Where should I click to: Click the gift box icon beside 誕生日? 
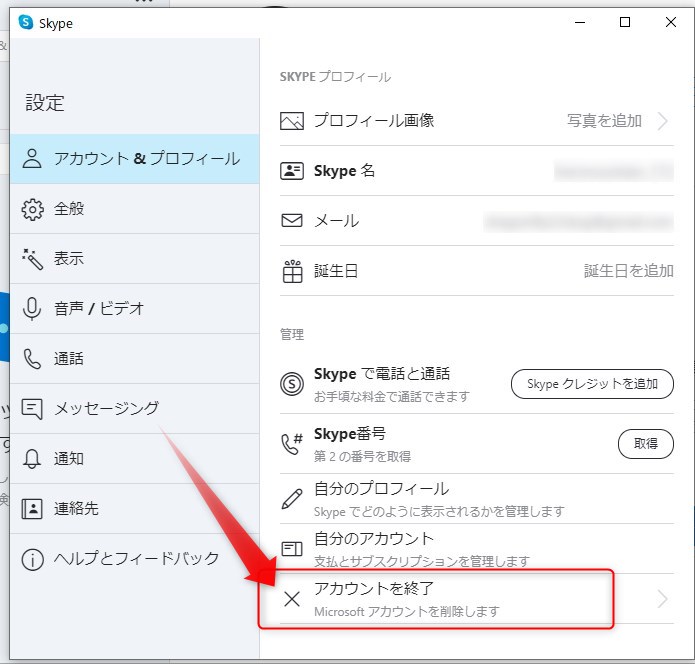click(292, 271)
